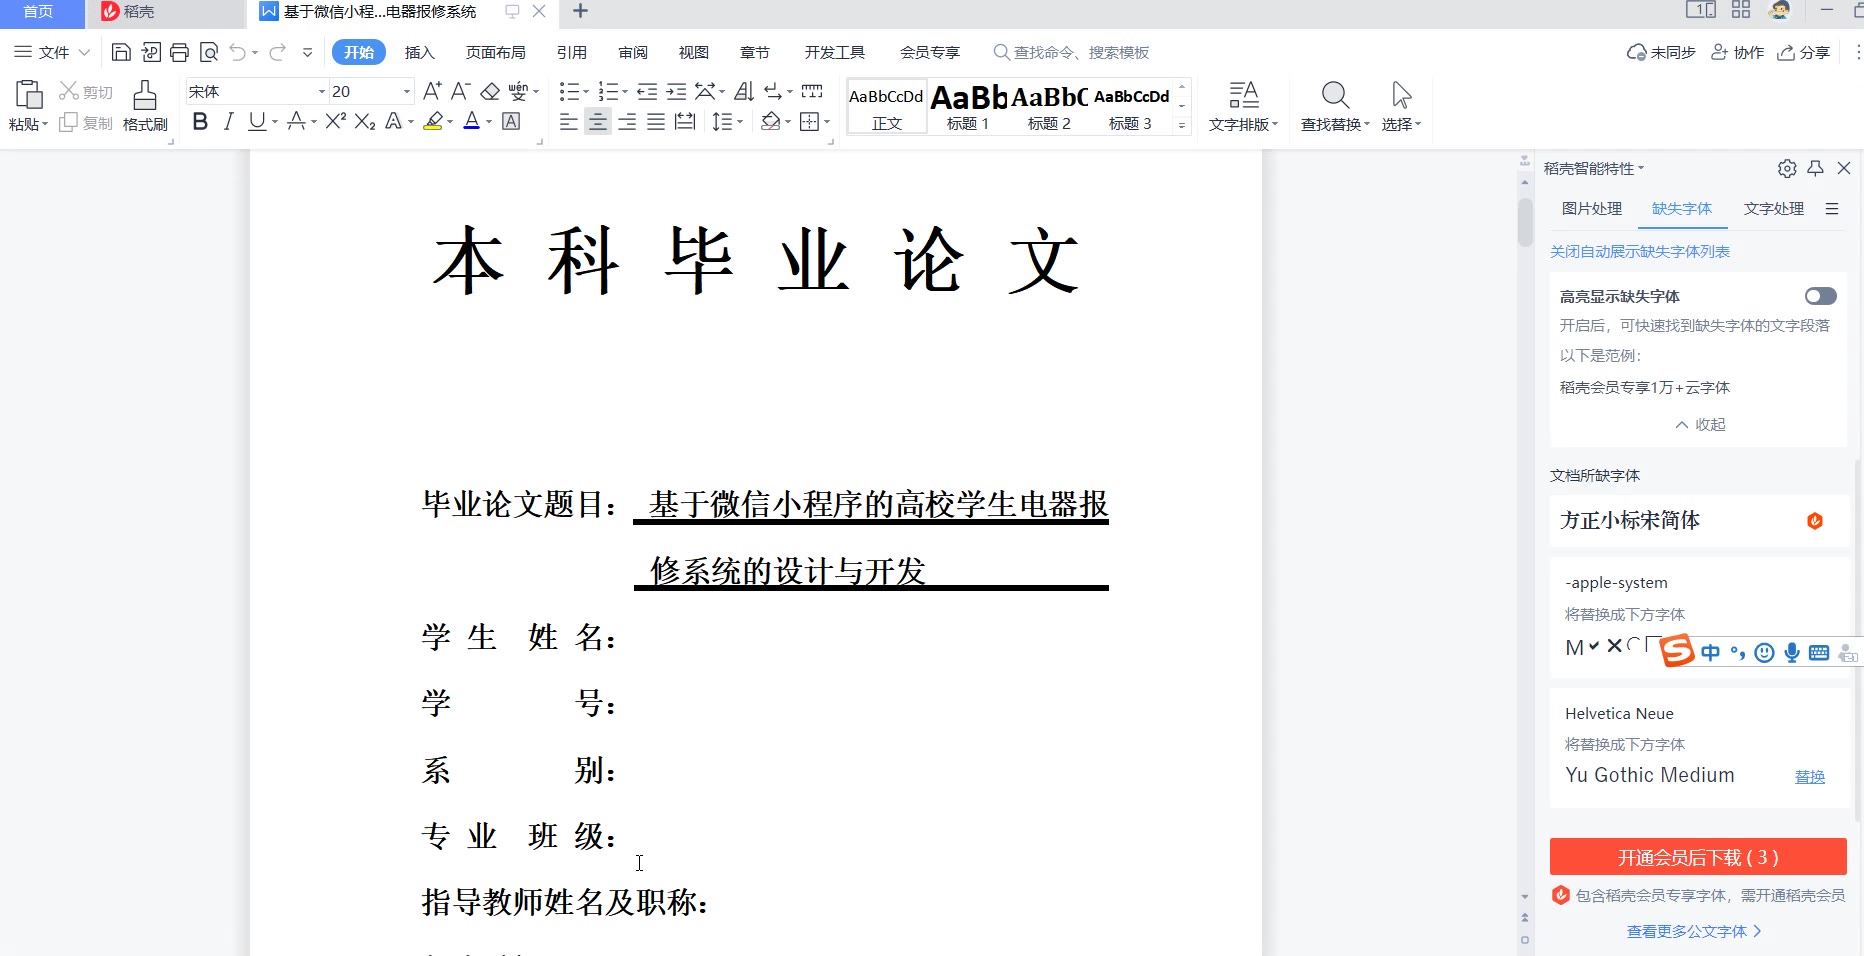Toggle Bold formatting
The height and width of the screenshot is (956, 1864).
coord(200,121)
